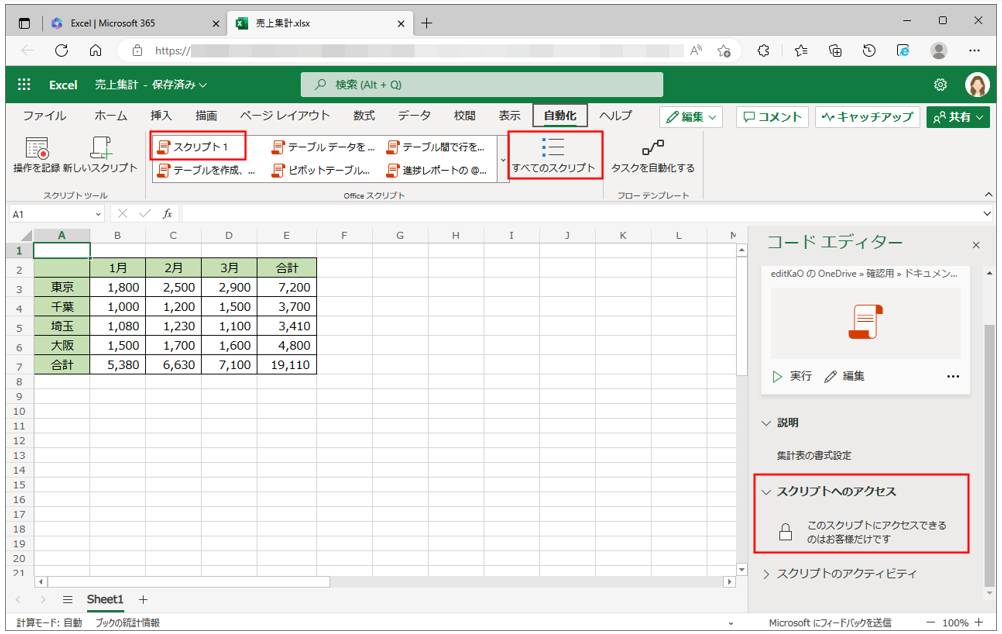
Task: Add this page to favorites
Action: click(x=724, y=50)
